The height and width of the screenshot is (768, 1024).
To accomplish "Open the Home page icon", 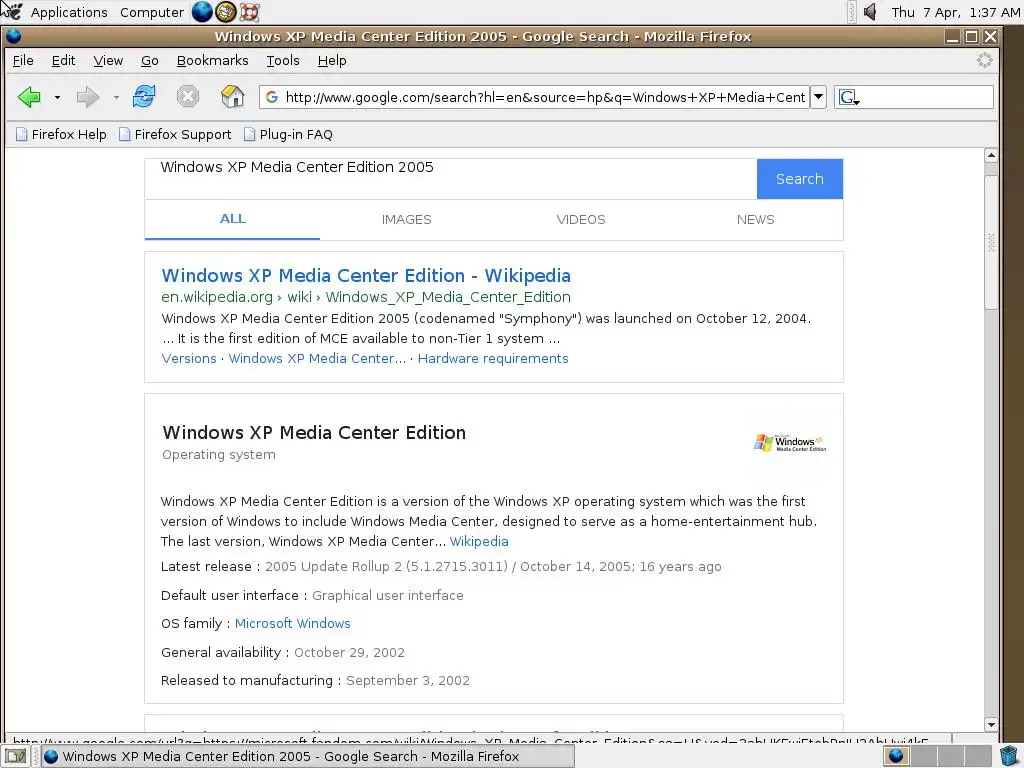I will point(232,97).
